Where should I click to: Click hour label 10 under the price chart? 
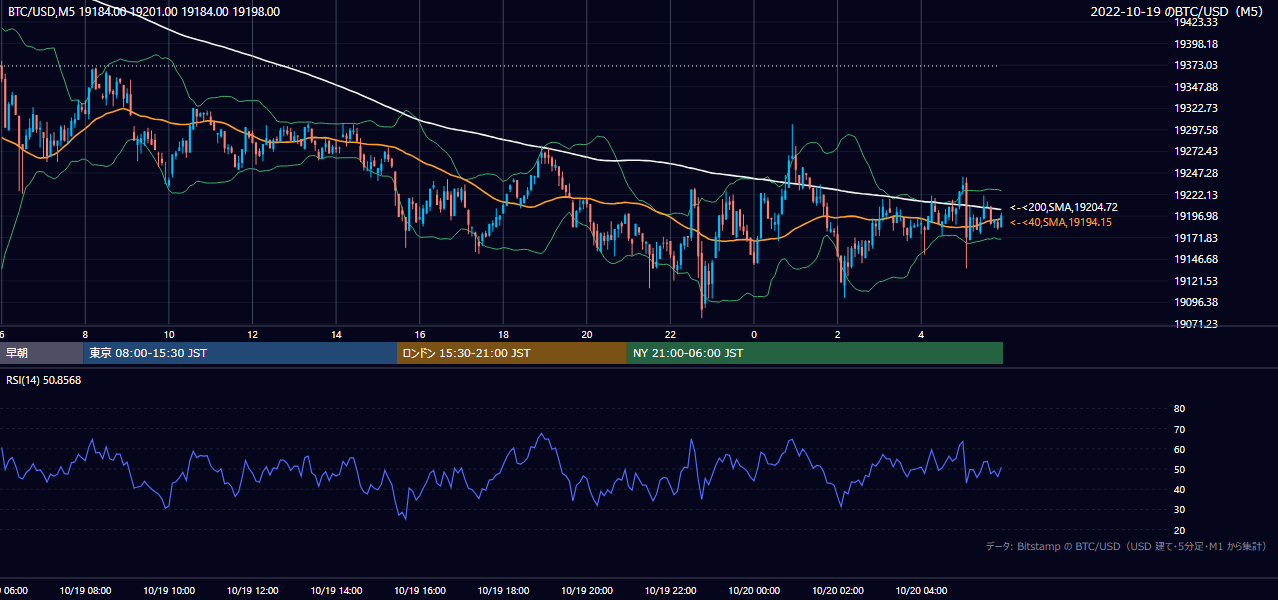169,335
